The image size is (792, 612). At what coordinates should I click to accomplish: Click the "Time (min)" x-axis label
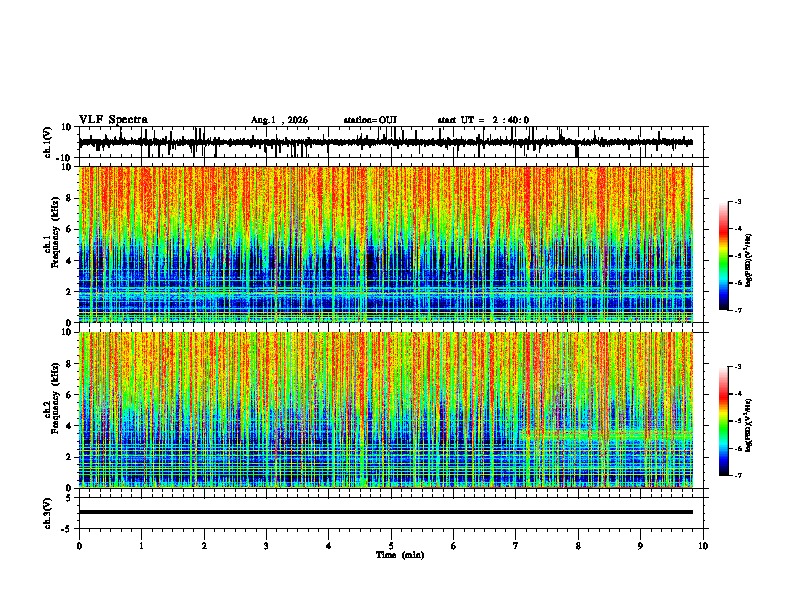(400, 555)
